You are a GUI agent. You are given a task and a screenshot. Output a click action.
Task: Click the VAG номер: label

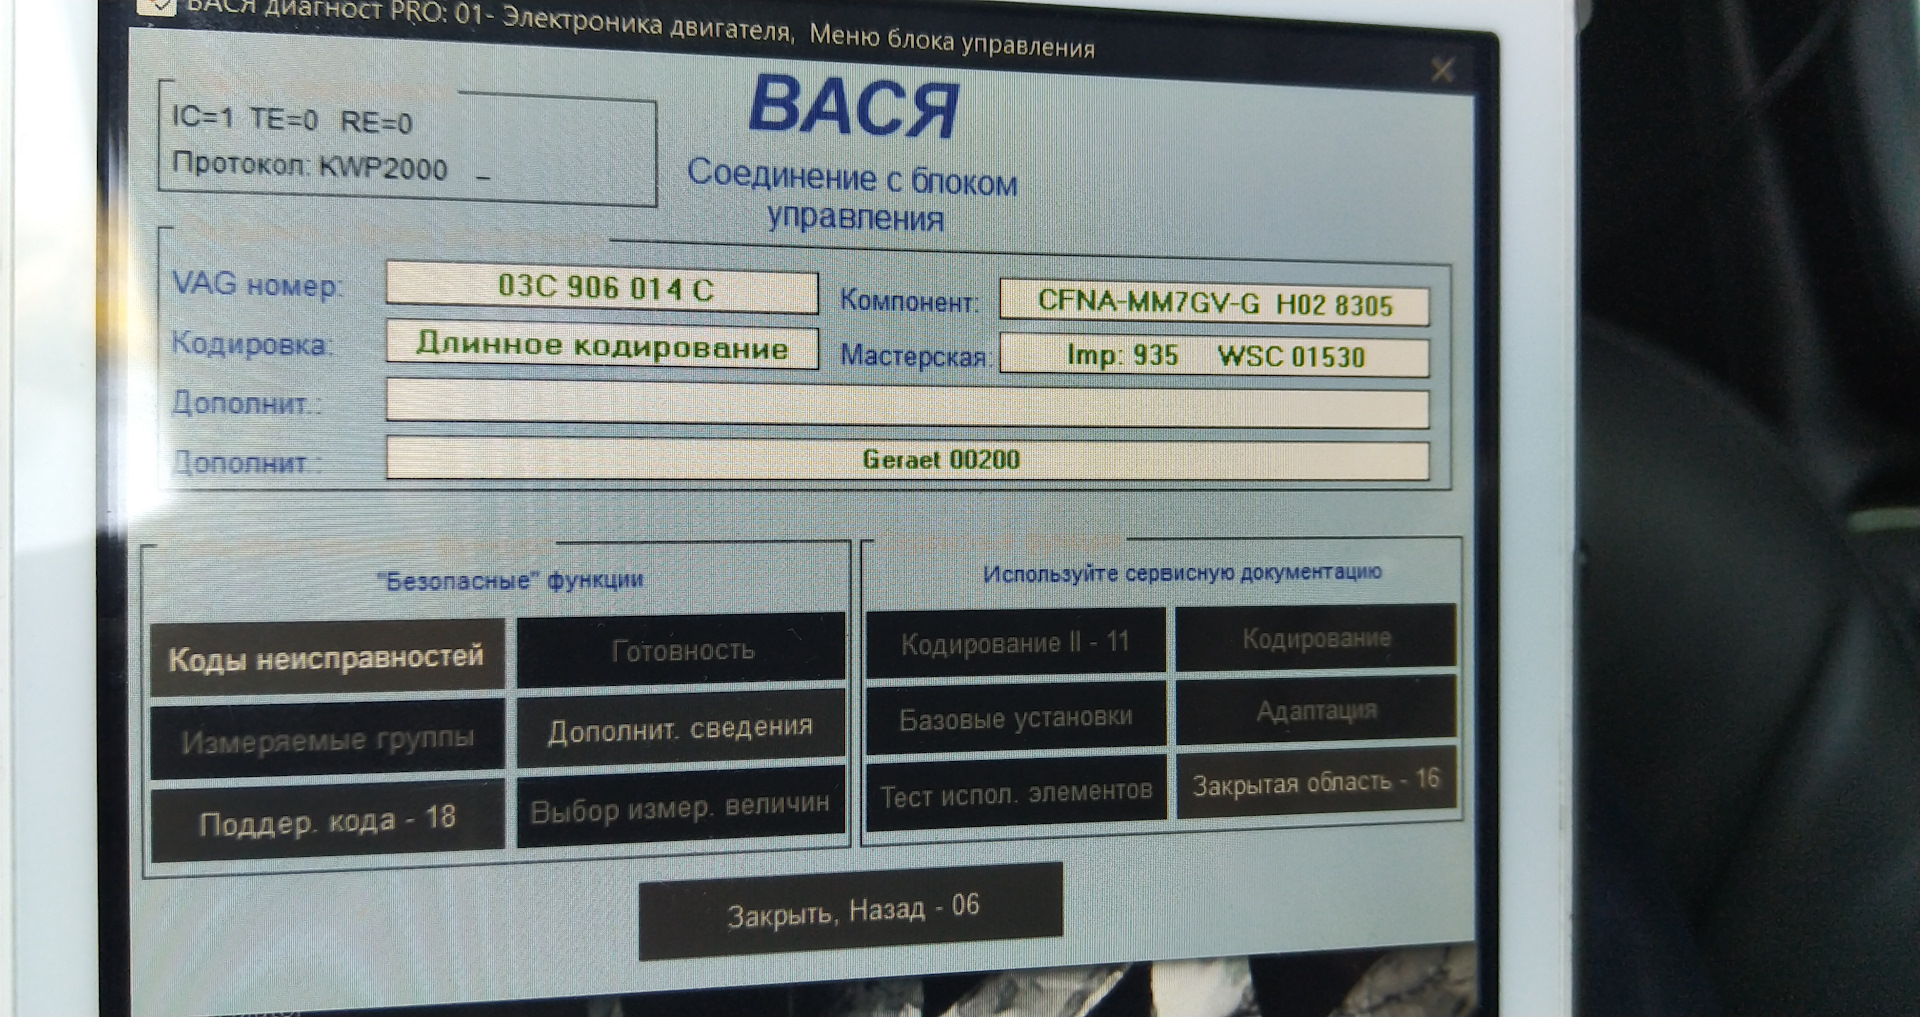(257, 284)
